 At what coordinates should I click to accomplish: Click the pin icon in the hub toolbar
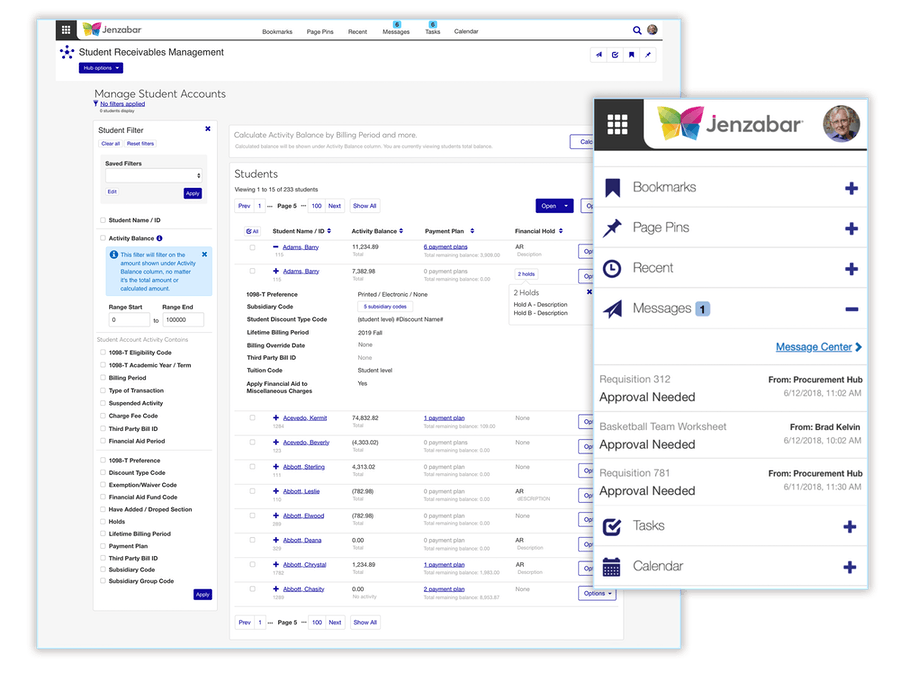coord(648,55)
